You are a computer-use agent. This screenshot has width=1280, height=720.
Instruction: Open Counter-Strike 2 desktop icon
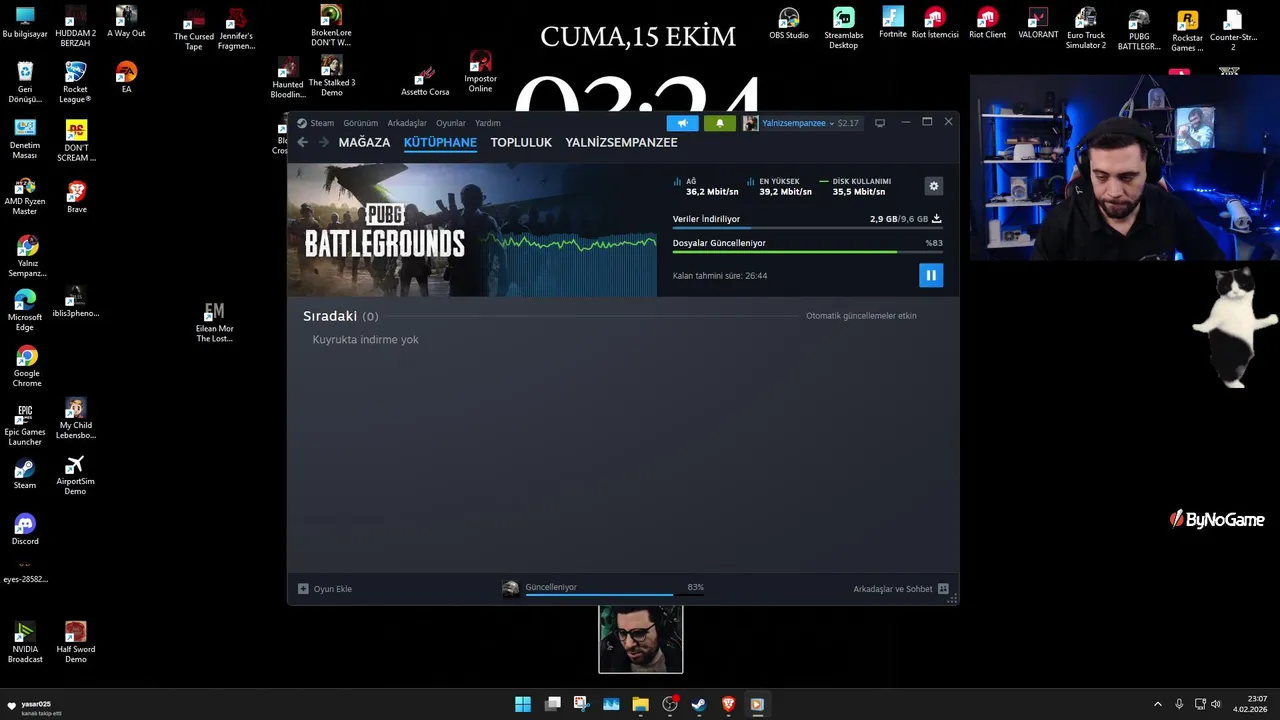pyautogui.click(x=1233, y=30)
